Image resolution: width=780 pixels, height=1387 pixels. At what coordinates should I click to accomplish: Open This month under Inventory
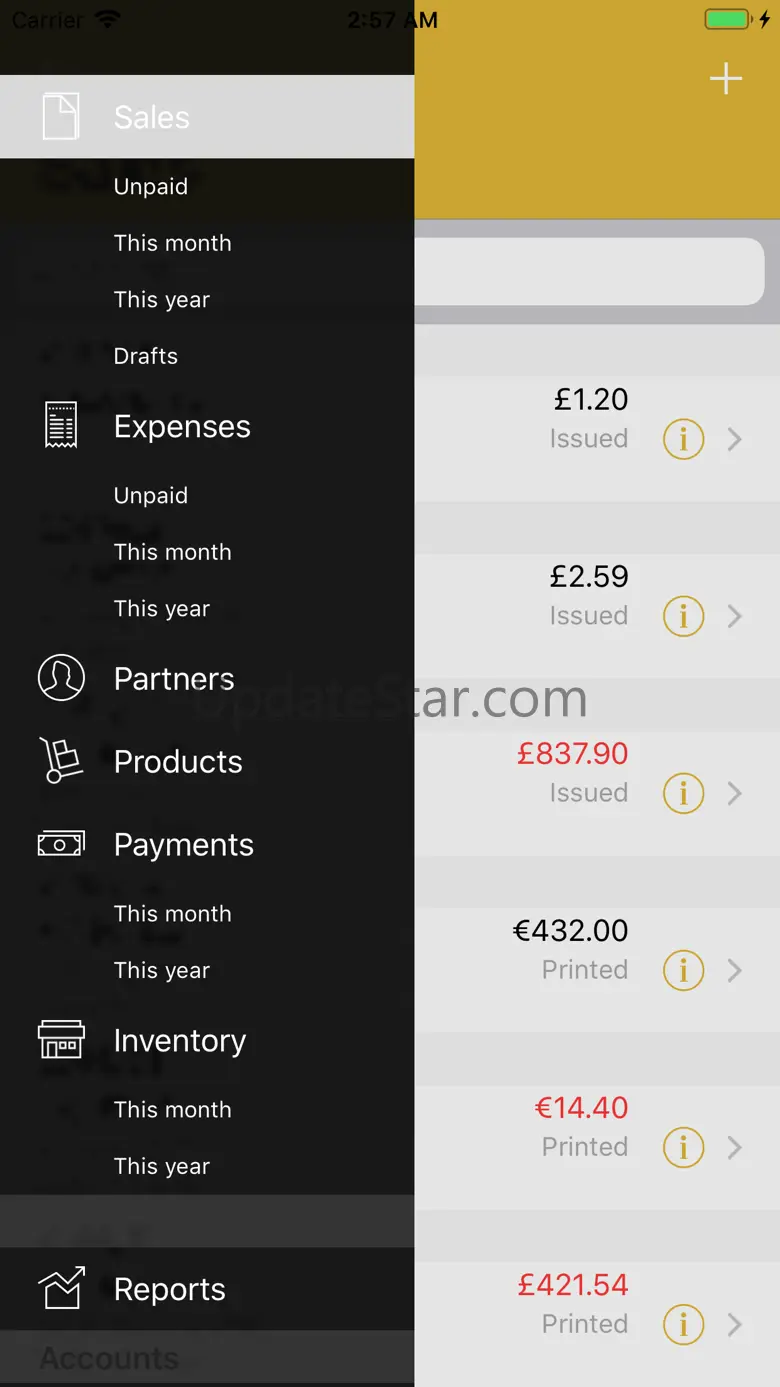coord(172,1109)
